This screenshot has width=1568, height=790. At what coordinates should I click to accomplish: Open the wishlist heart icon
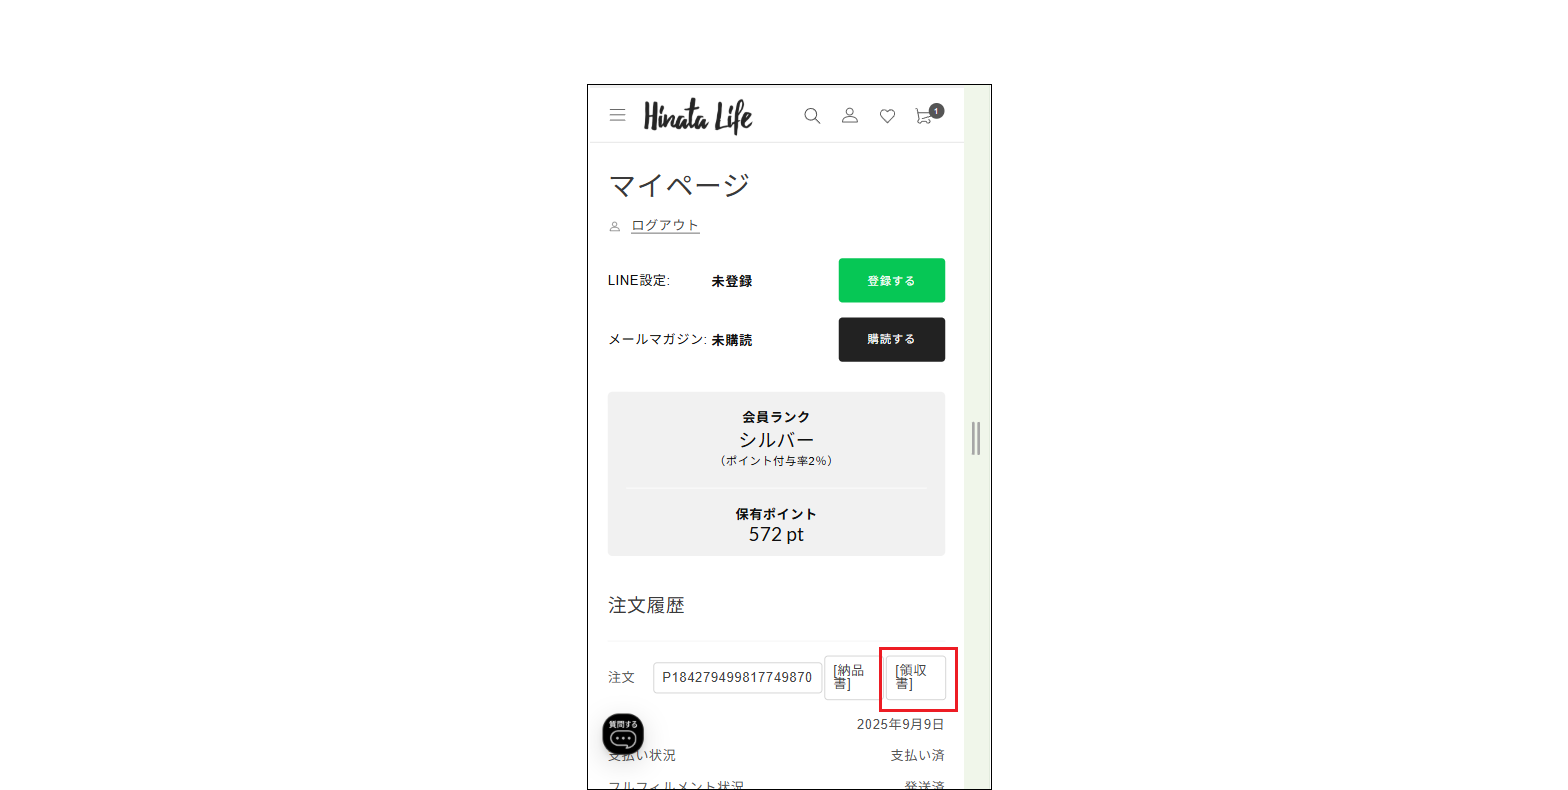coord(887,117)
